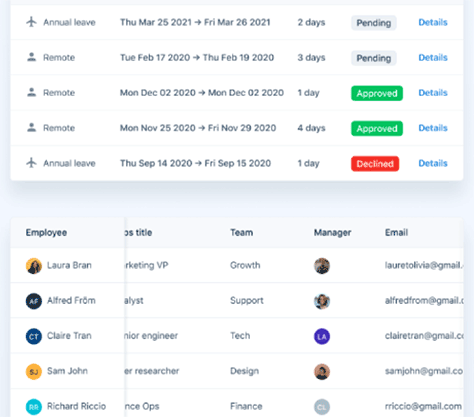Click the Declined status badge
Image resolution: width=474 pixels, height=417 pixels.
[375, 164]
